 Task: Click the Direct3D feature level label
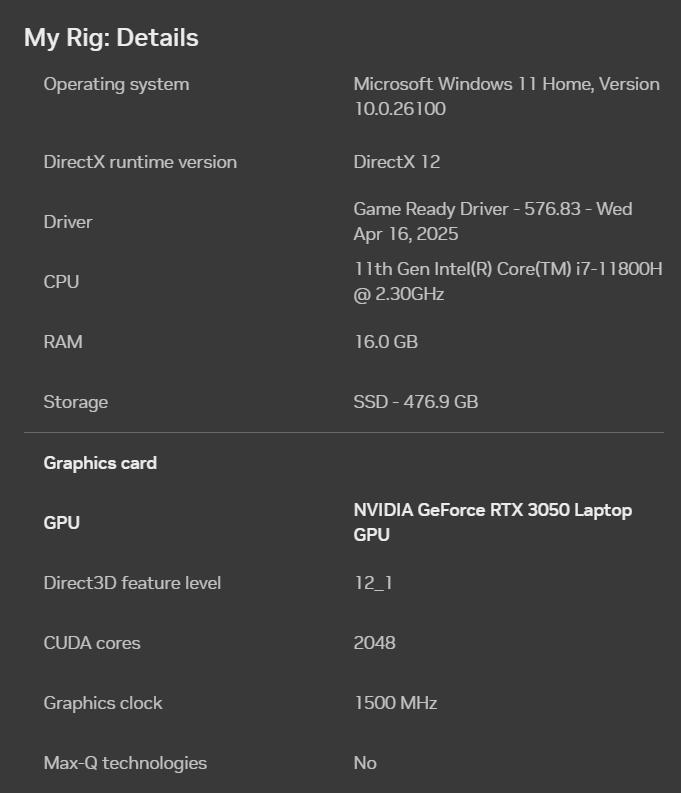click(132, 583)
